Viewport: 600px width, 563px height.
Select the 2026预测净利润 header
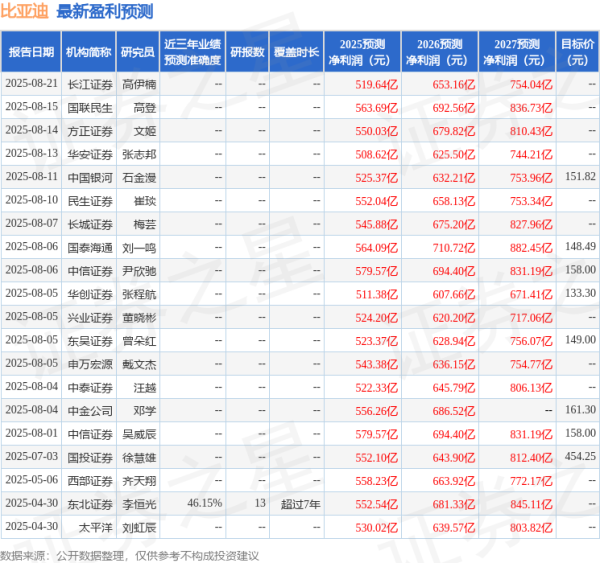(440, 52)
